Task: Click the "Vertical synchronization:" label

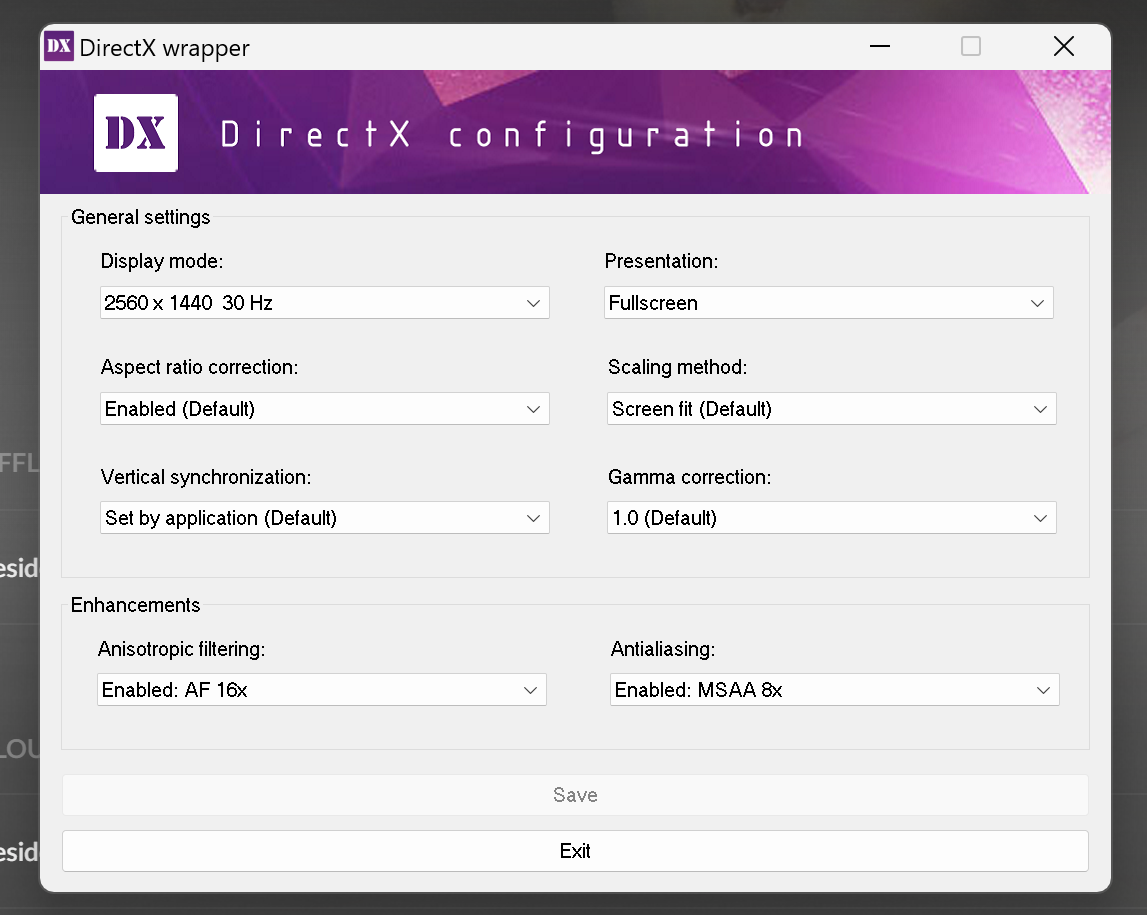Action: click(x=206, y=478)
